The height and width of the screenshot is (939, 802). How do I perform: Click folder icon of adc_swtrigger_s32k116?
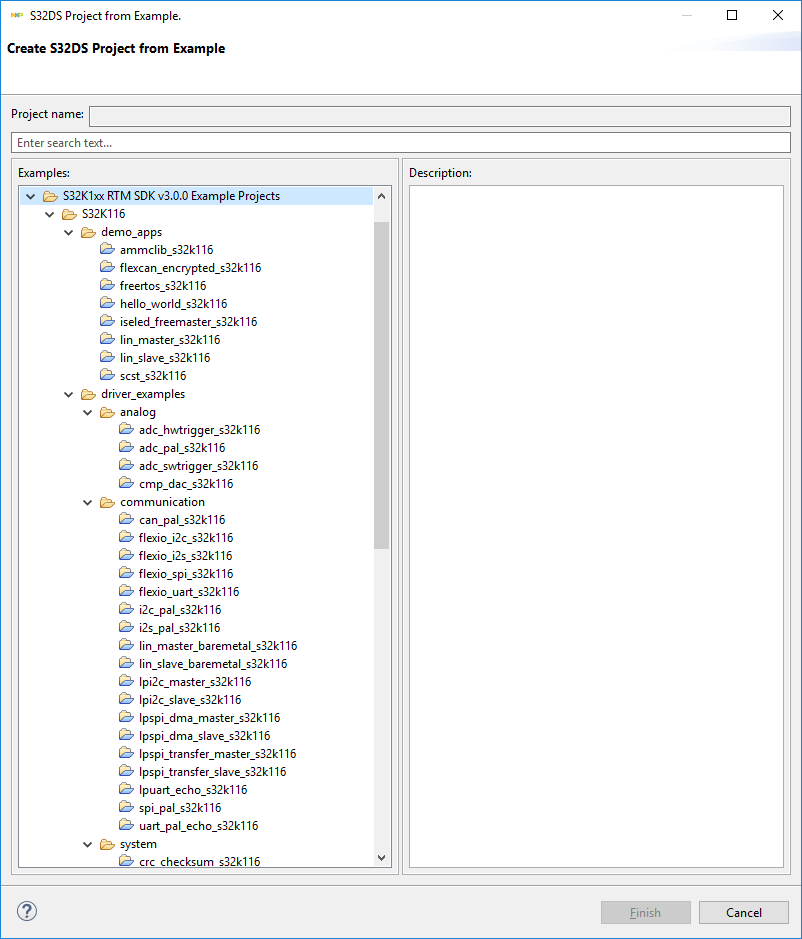126,465
